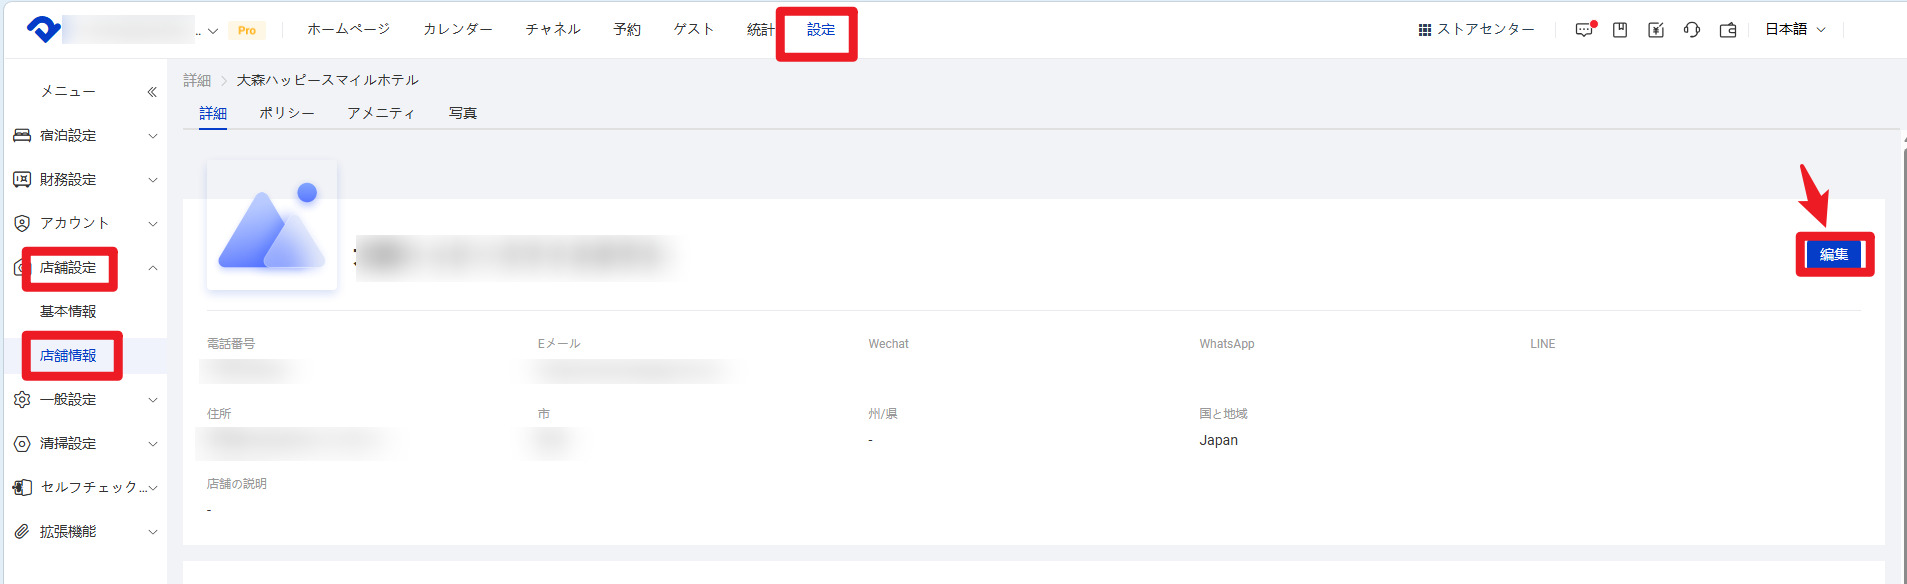Click the 詳細 breadcrumb link

point(197,80)
